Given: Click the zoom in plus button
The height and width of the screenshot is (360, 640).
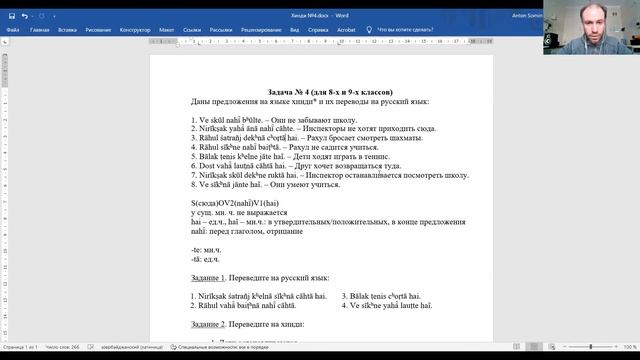Looking at the screenshot, I should pyautogui.click(x=616, y=347).
